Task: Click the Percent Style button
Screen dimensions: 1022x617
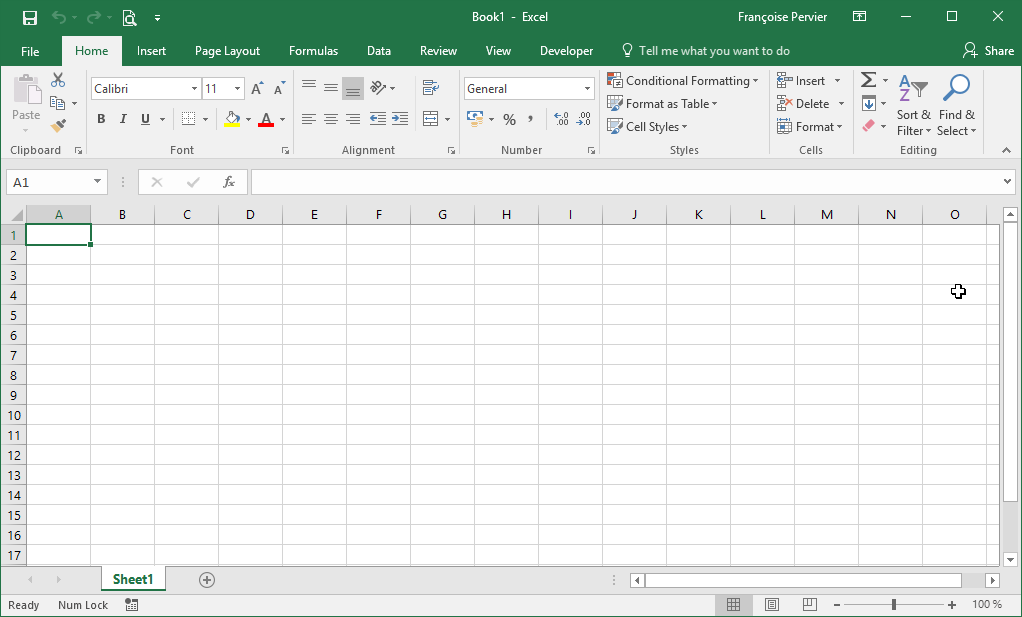Action: point(509,119)
